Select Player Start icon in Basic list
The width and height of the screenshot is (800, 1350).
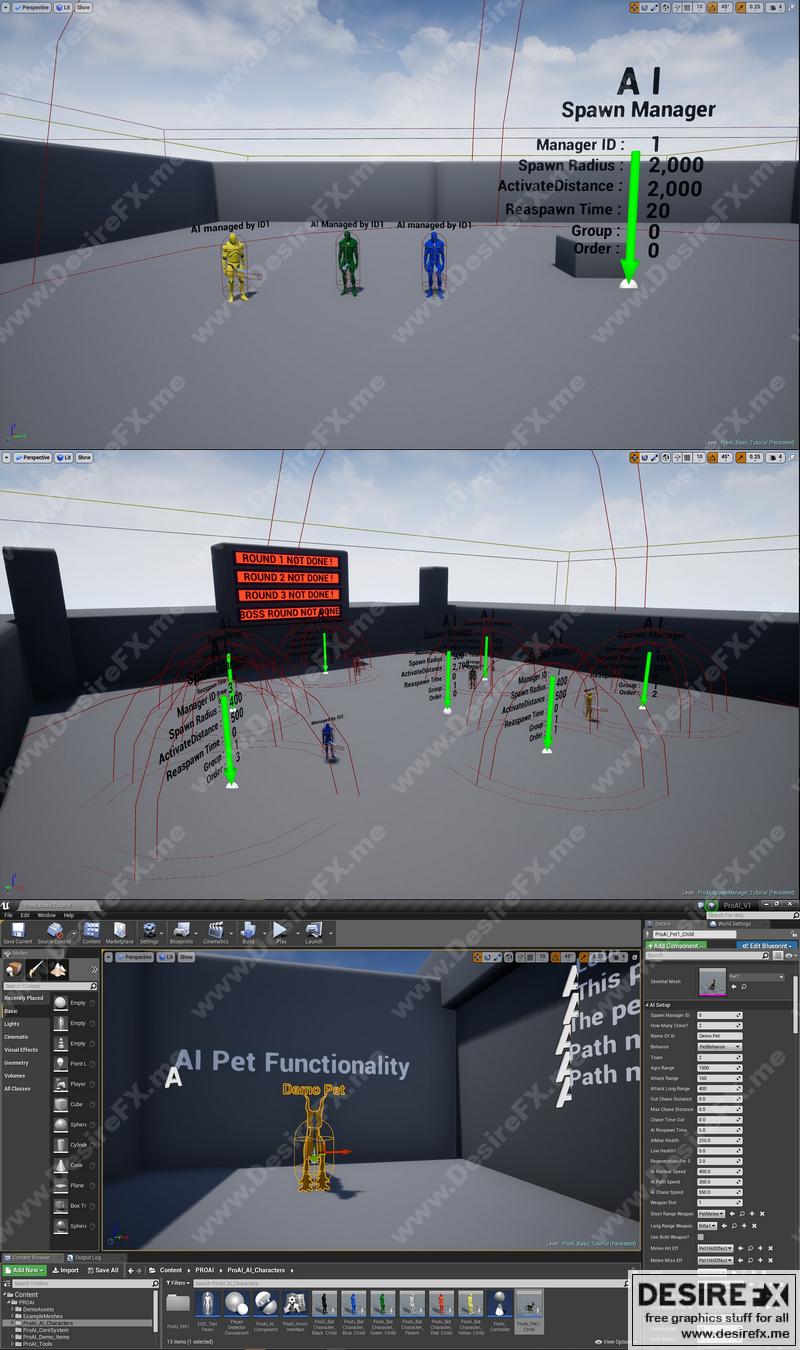click(61, 1084)
